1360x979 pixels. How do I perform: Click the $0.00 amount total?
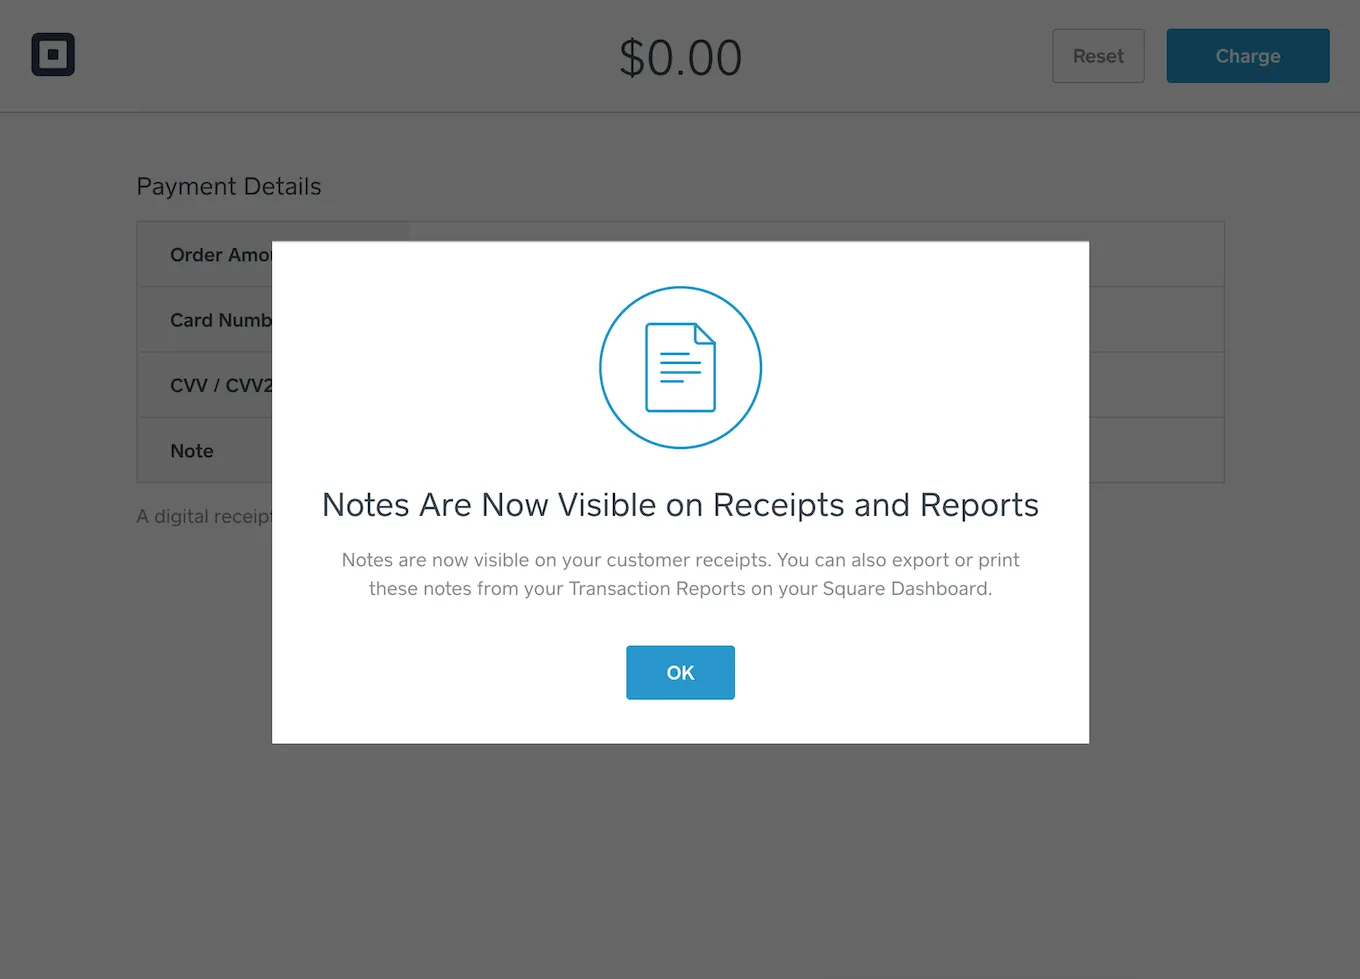[x=680, y=57]
